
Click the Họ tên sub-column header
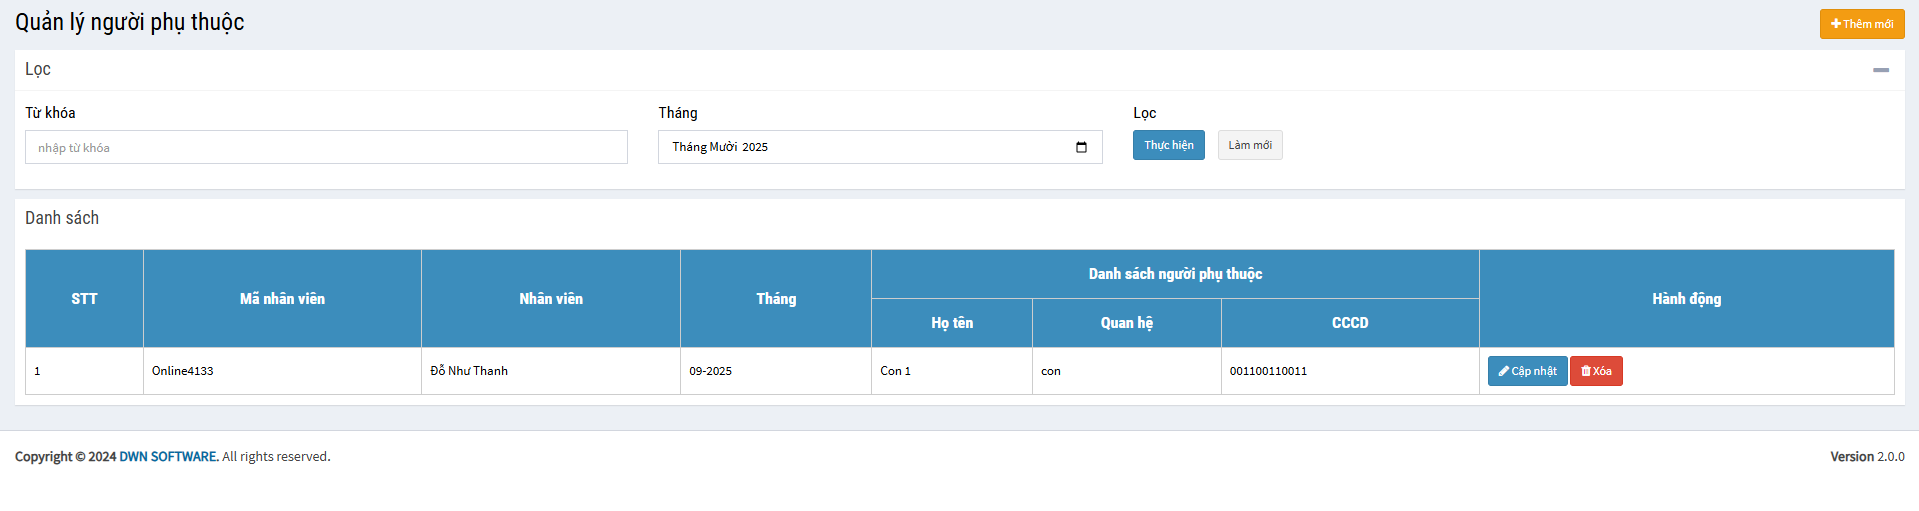coord(951,323)
